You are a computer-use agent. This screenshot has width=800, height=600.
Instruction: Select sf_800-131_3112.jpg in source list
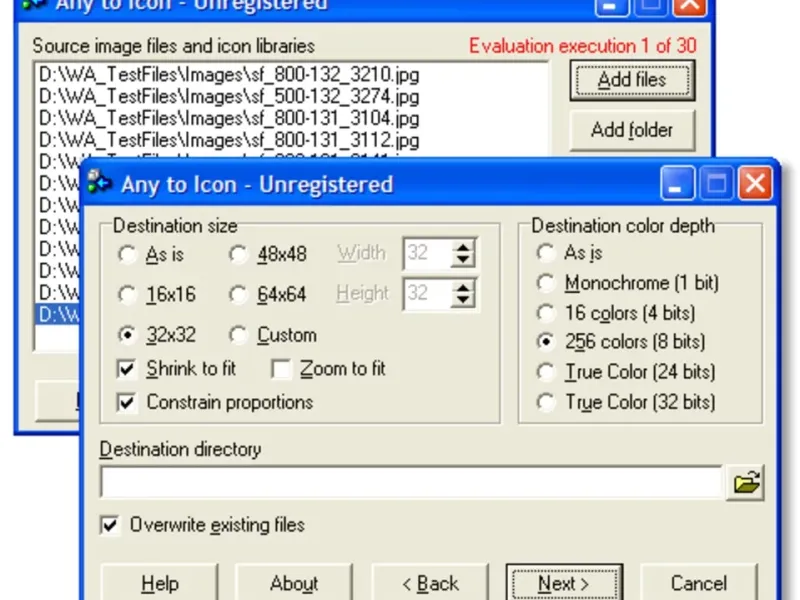click(x=229, y=140)
